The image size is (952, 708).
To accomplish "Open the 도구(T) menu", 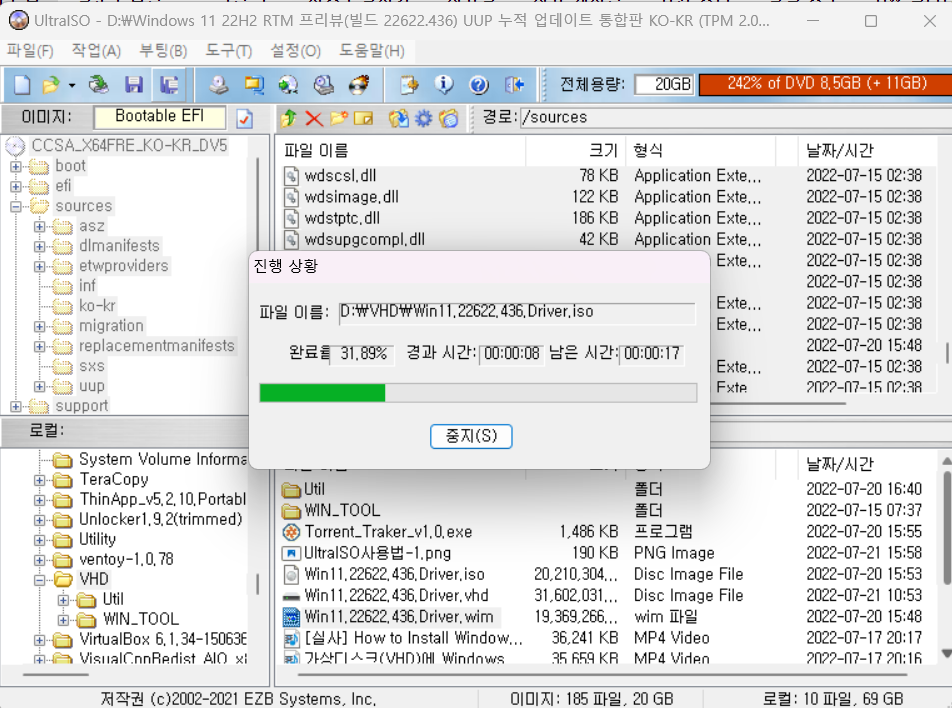I will pos(229,51).
